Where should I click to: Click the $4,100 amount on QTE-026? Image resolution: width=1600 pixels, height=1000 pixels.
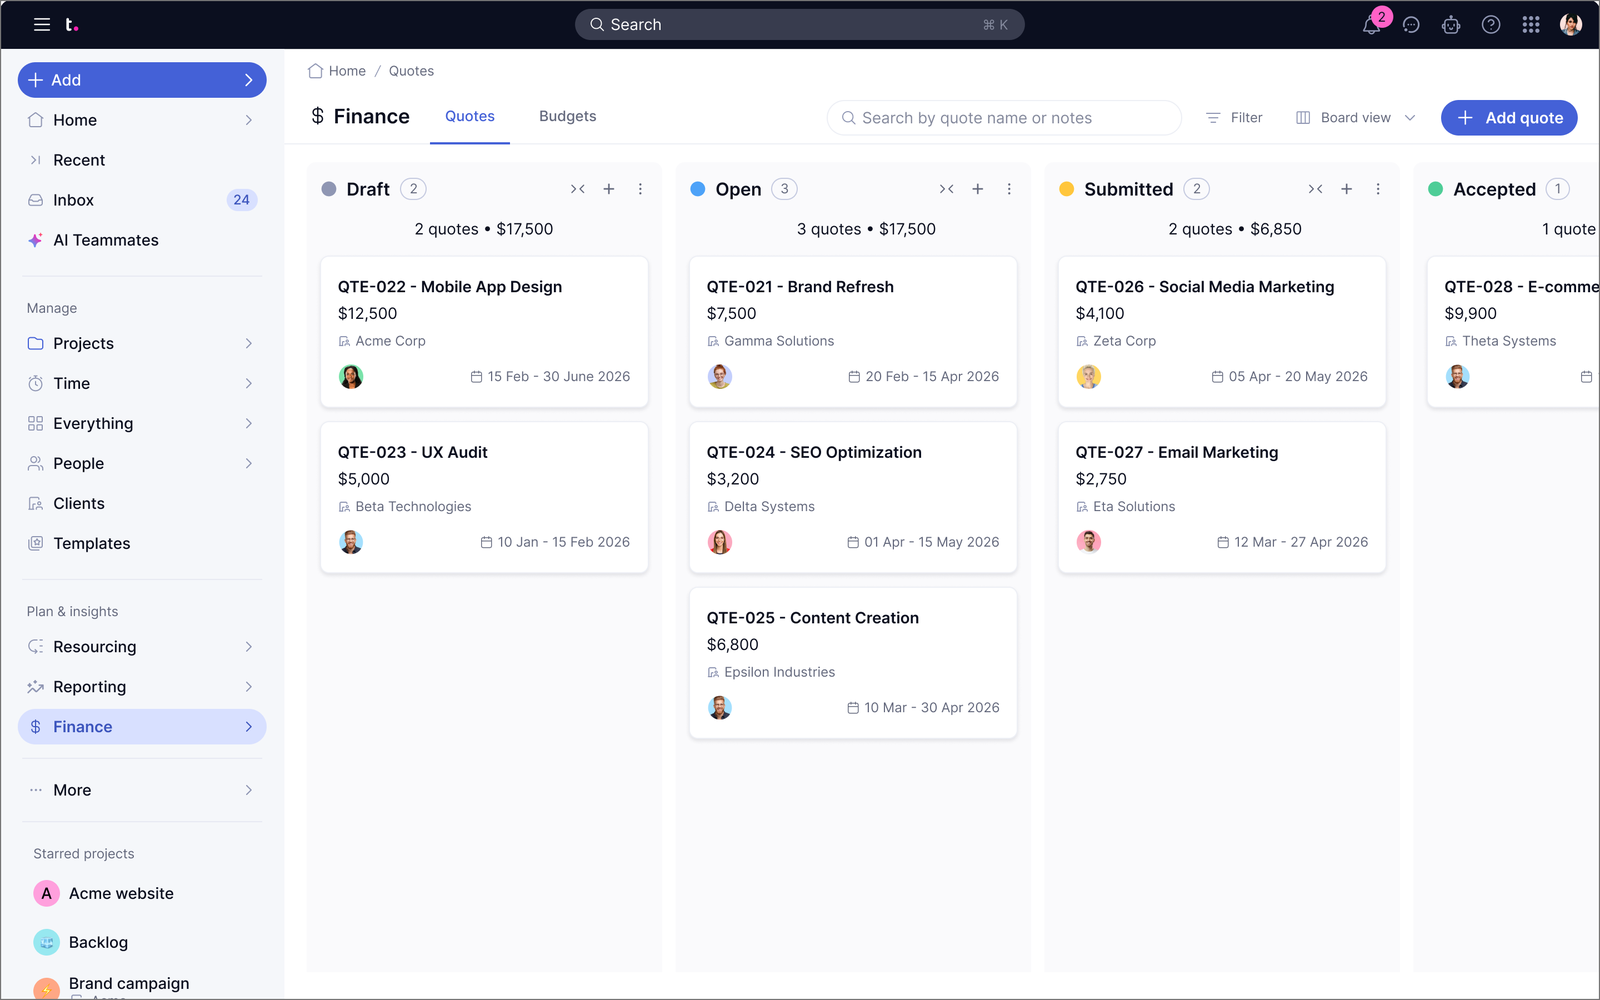pyautogui.click(x=1100, y=313)
